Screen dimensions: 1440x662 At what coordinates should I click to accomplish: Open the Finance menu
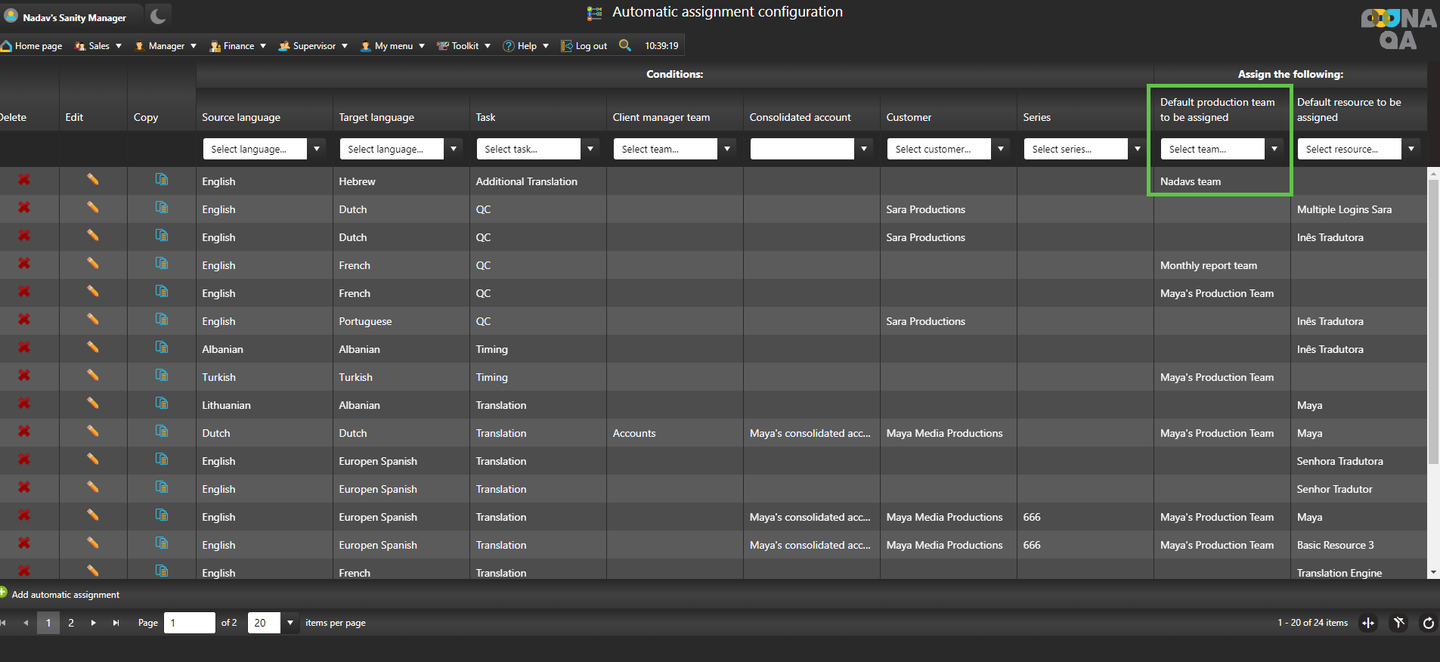pos(239,46)
